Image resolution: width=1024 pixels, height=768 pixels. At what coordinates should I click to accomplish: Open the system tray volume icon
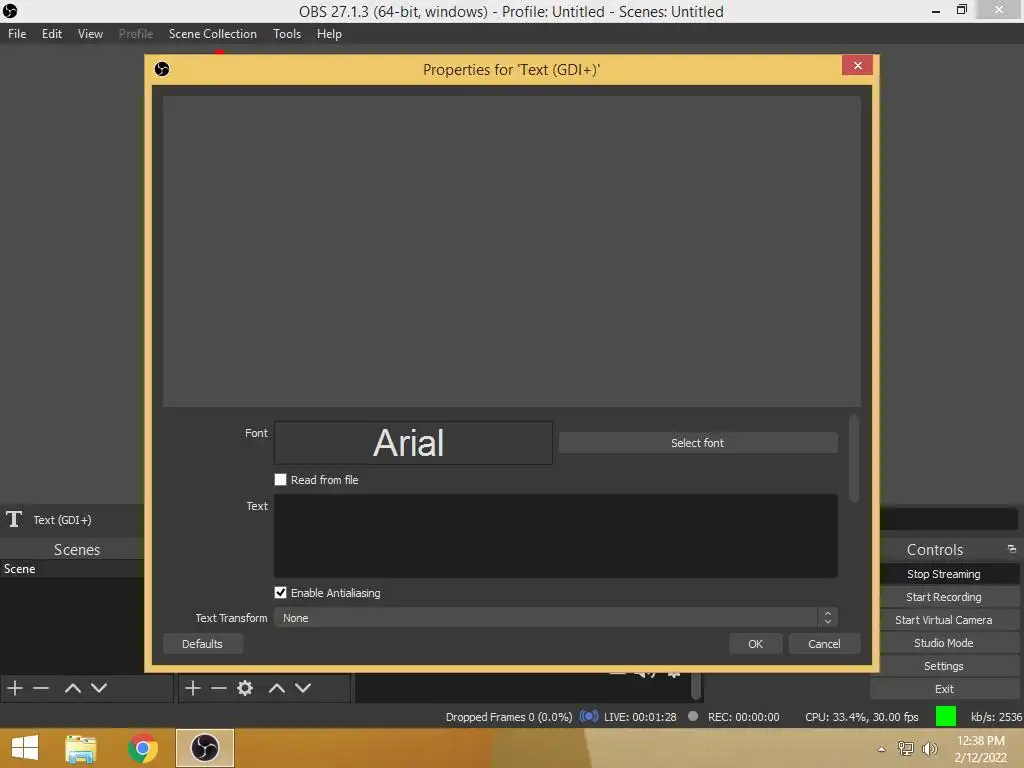click(930, 748)
